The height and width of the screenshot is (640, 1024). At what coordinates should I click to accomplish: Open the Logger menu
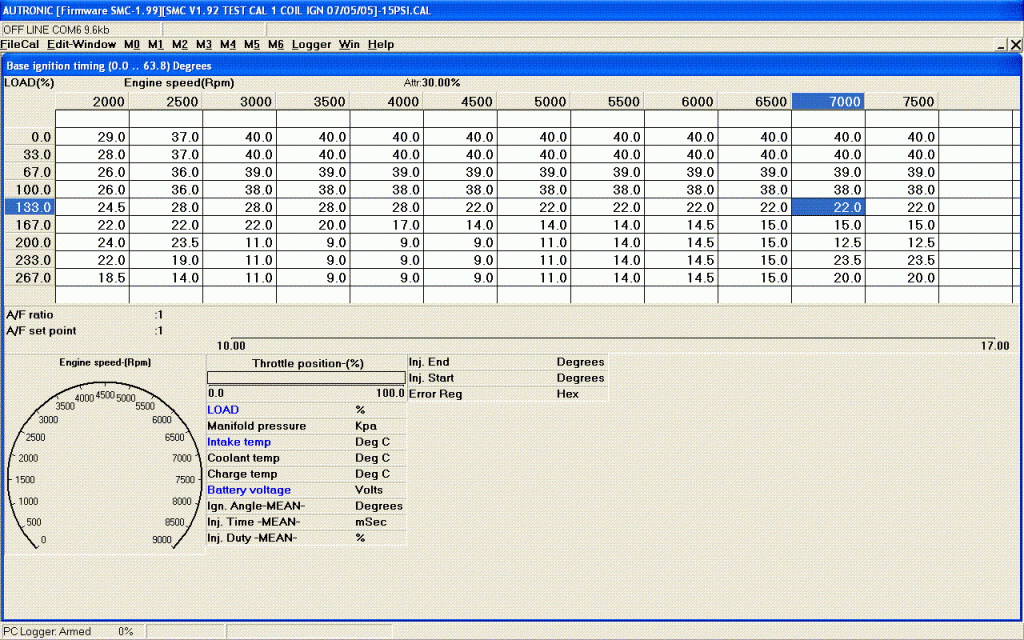pyautogui.click(x=311, y=45)
